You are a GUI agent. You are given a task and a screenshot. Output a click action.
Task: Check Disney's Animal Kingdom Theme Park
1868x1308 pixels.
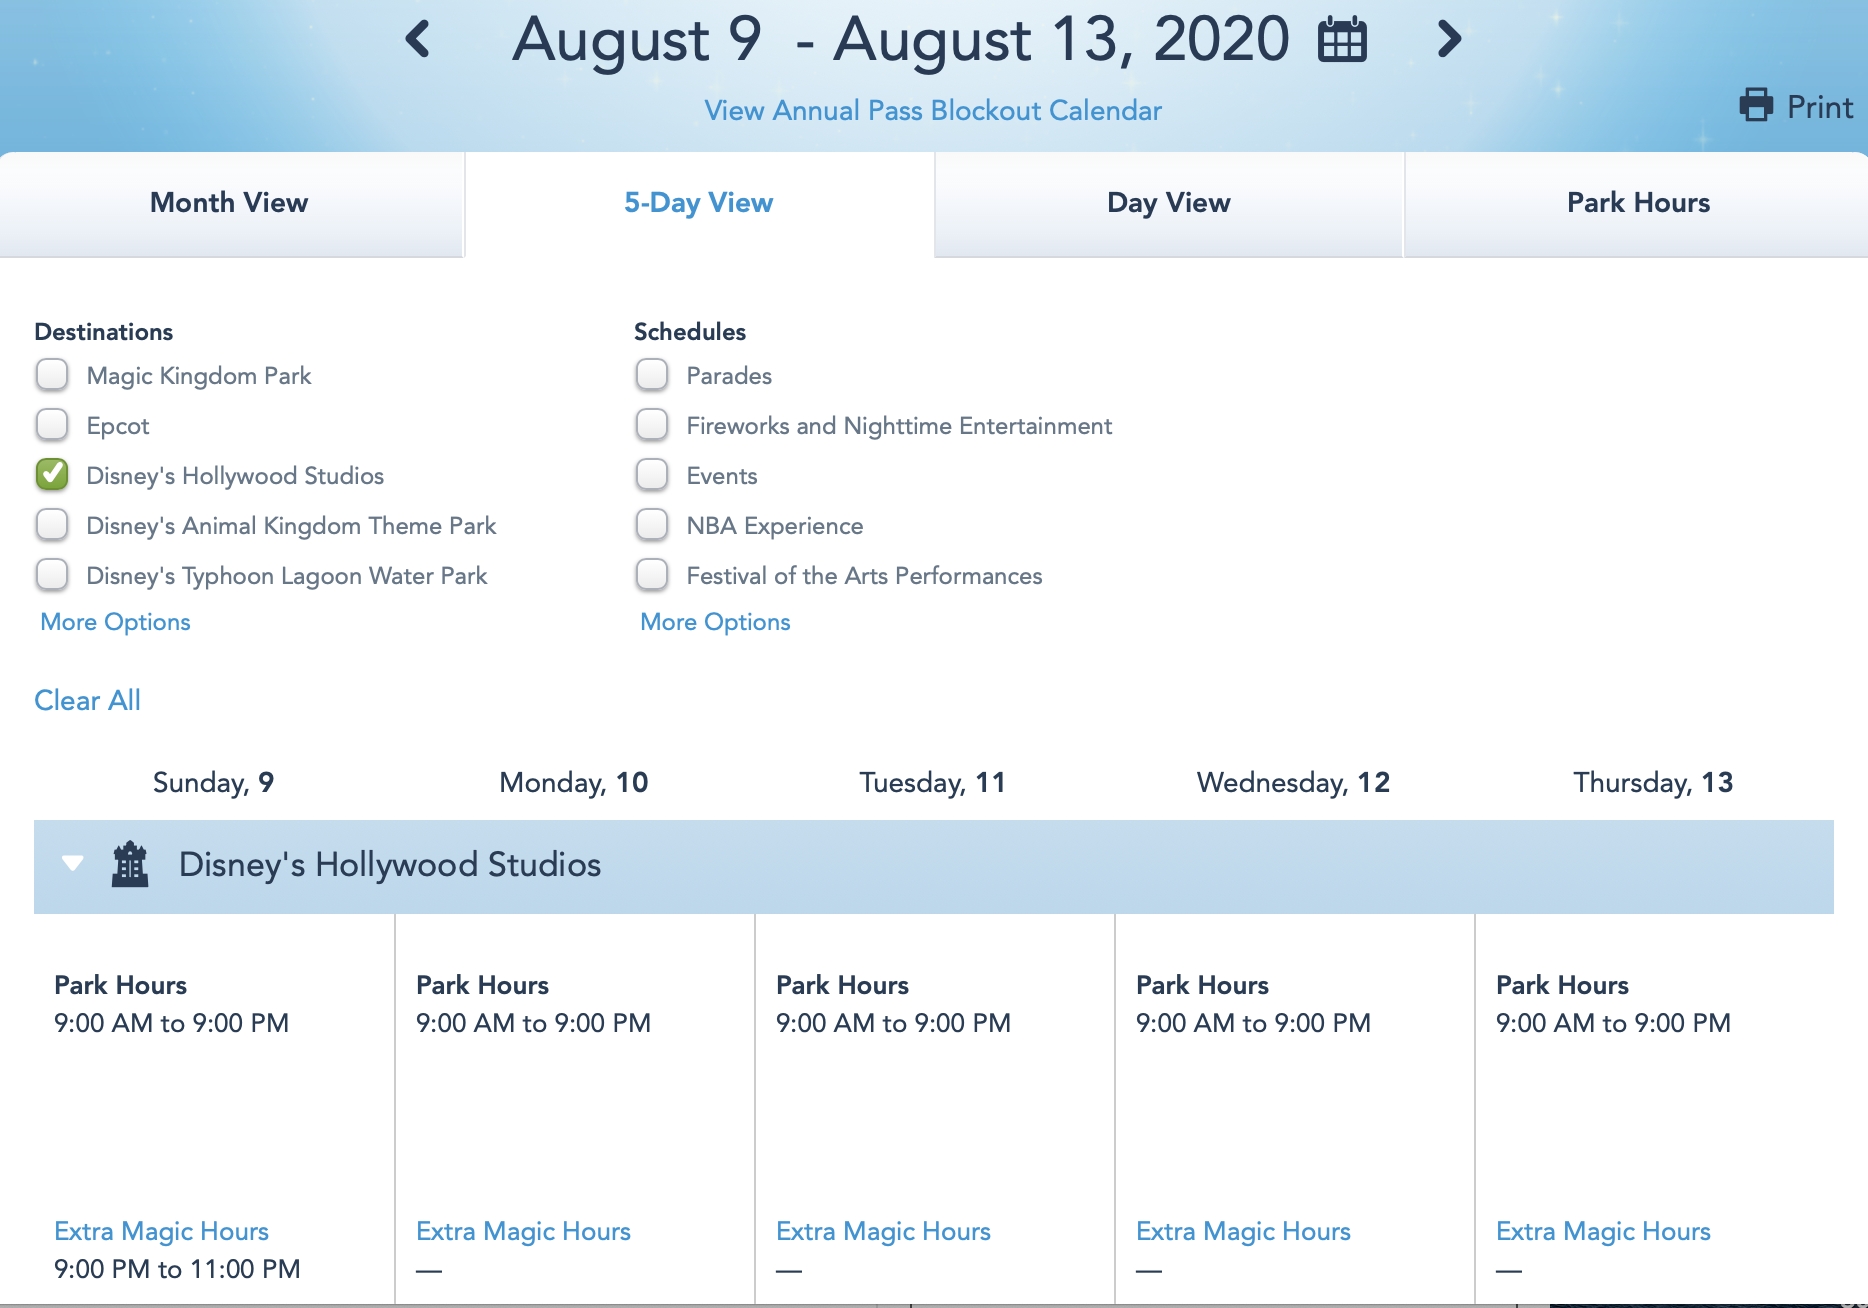[x=52, y=525]
